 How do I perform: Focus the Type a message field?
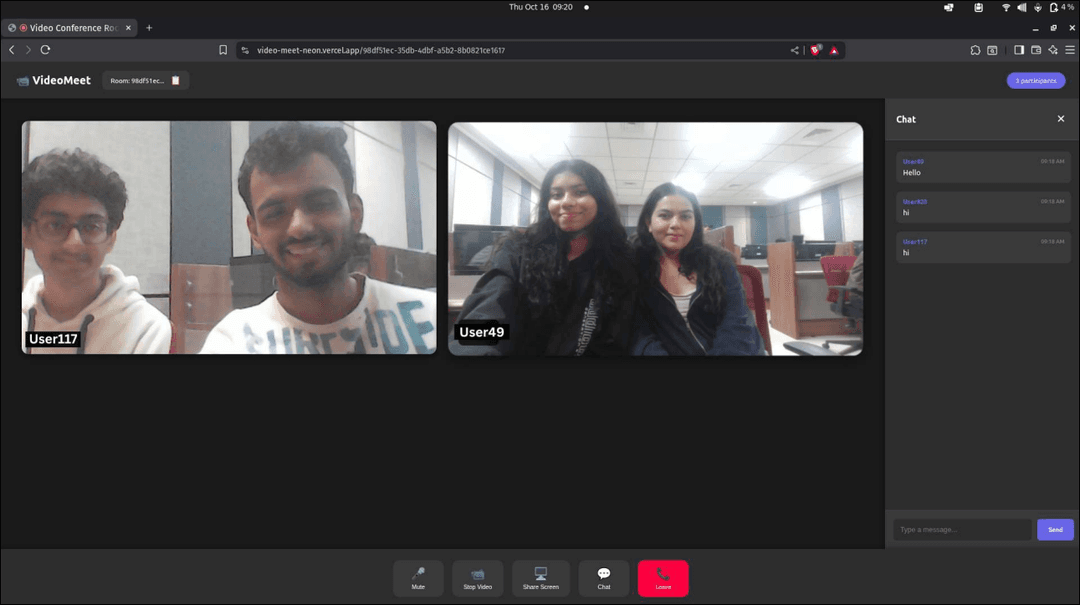click(961, 529)
